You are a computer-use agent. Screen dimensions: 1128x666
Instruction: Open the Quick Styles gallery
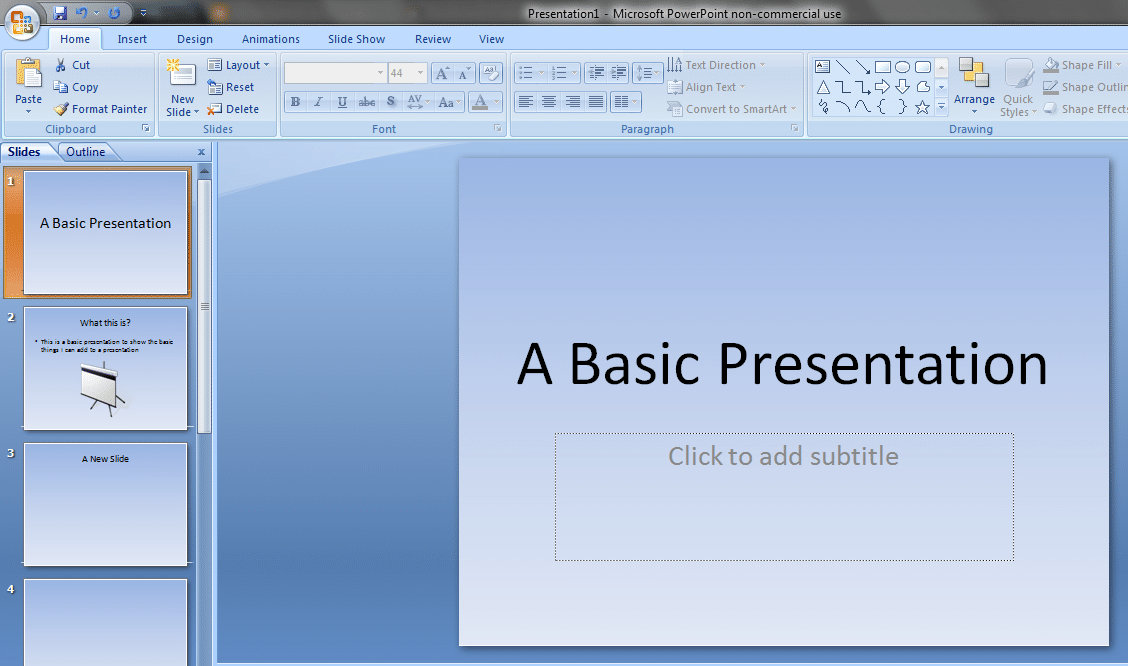pos(1018,87)
